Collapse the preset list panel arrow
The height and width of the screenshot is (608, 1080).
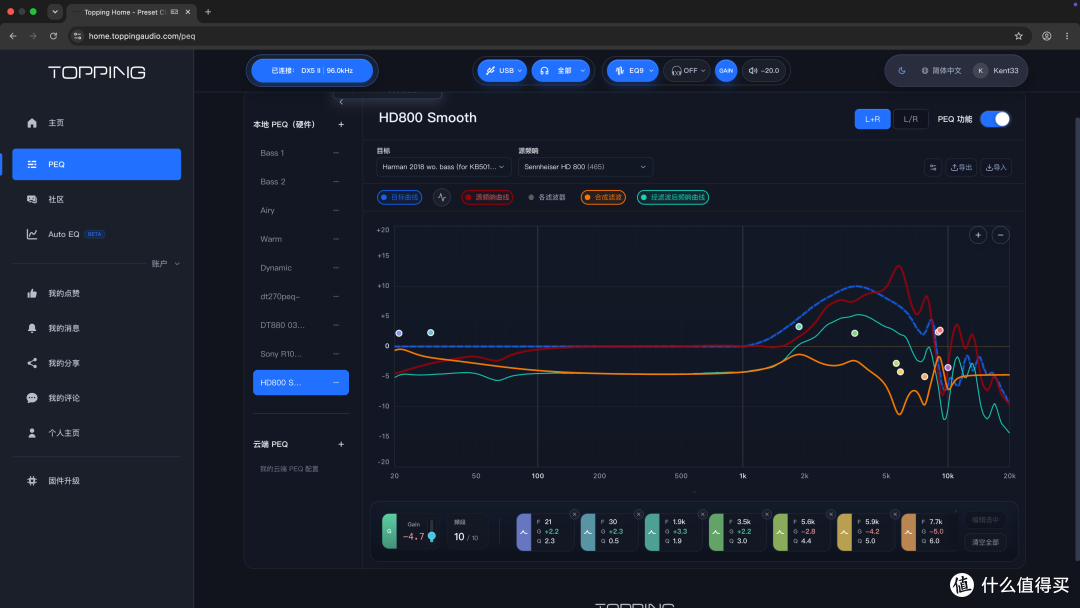(x=341, y=102)
